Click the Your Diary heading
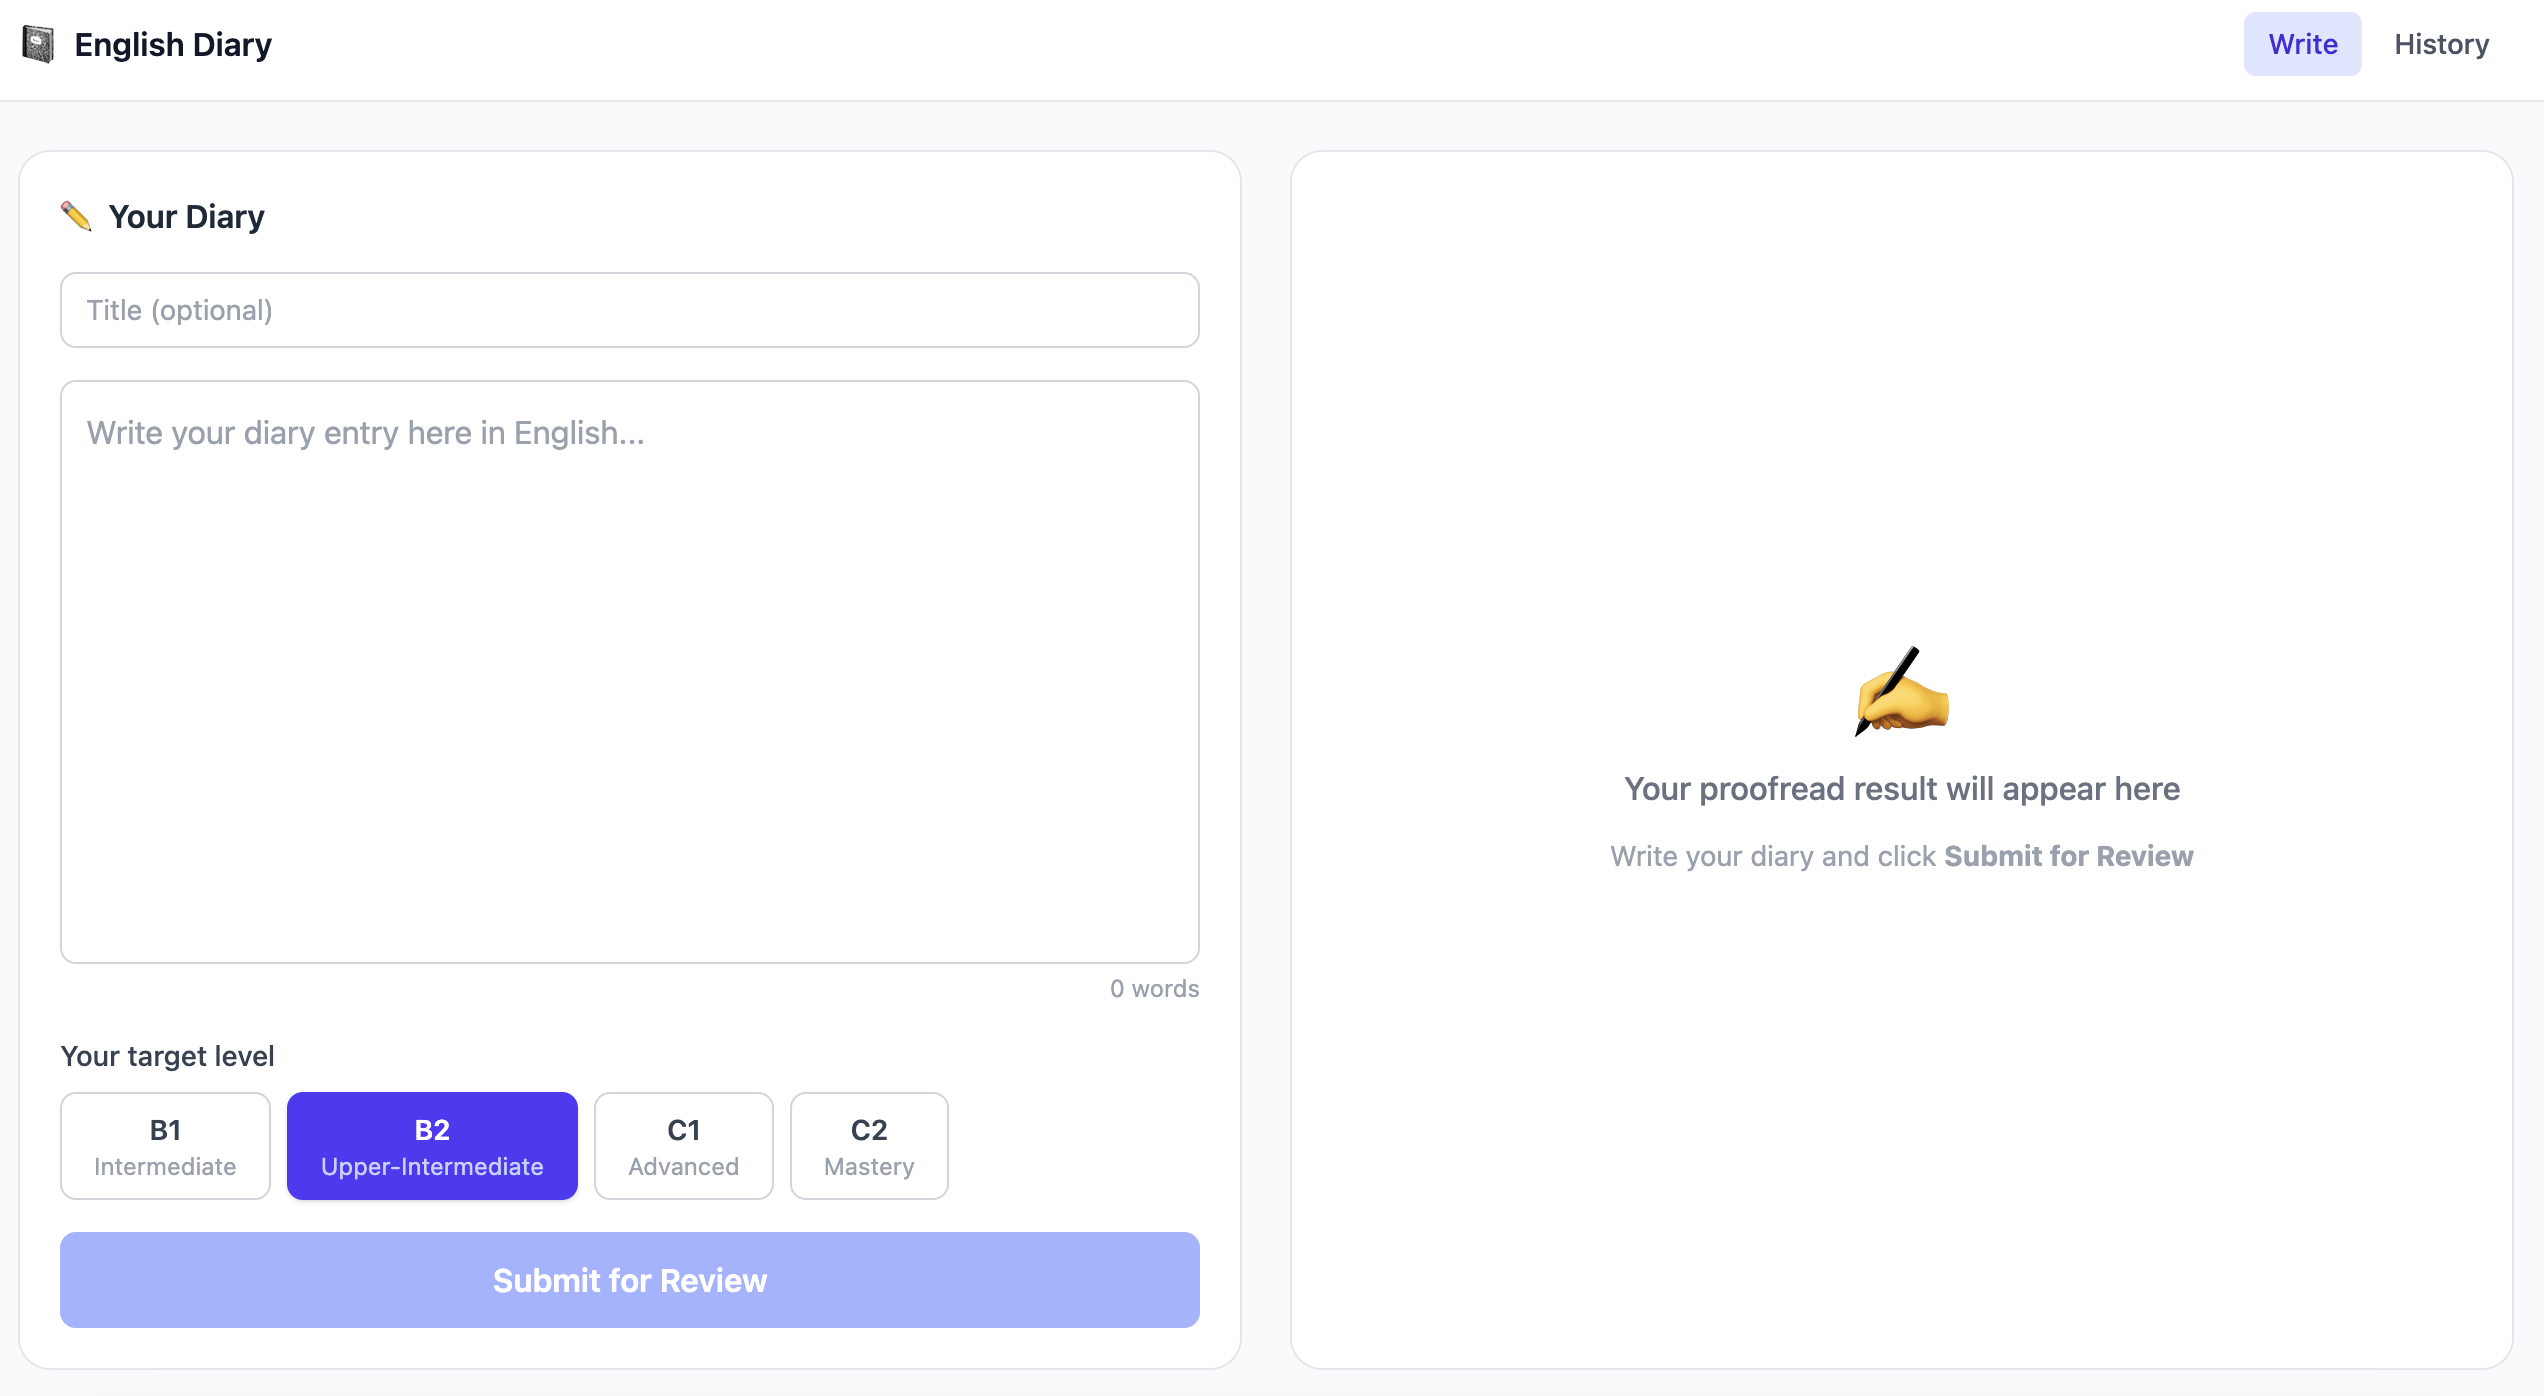2544x1396 pixels. pos(186,216)
